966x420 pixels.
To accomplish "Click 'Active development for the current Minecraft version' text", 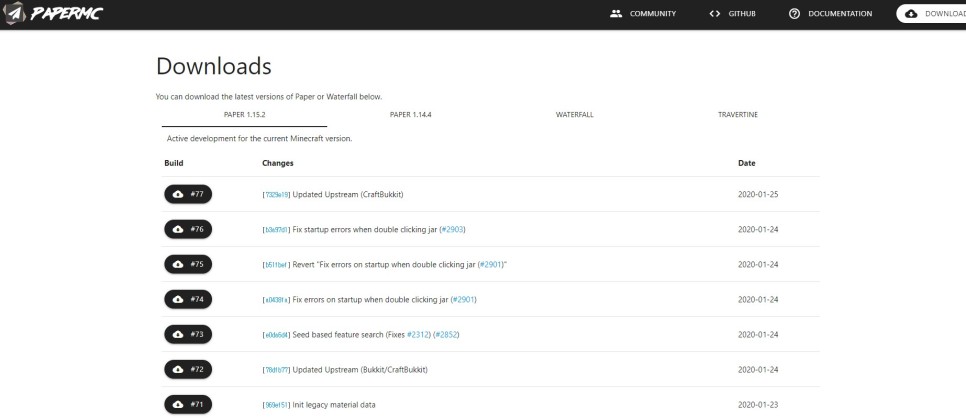I will coord(259,139).
